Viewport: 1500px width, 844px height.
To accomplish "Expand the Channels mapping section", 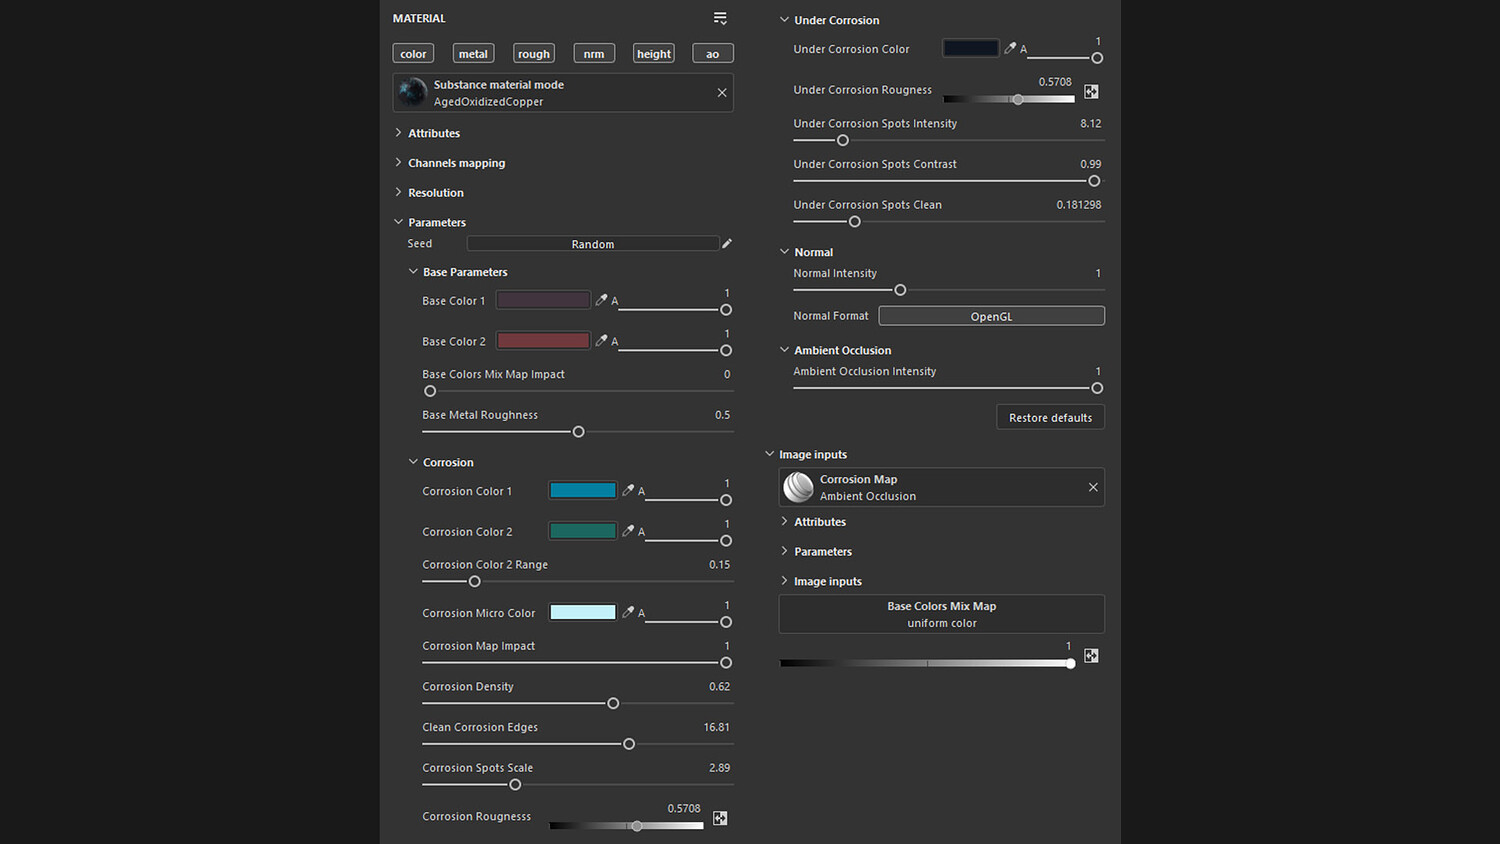I will [456, 163].
